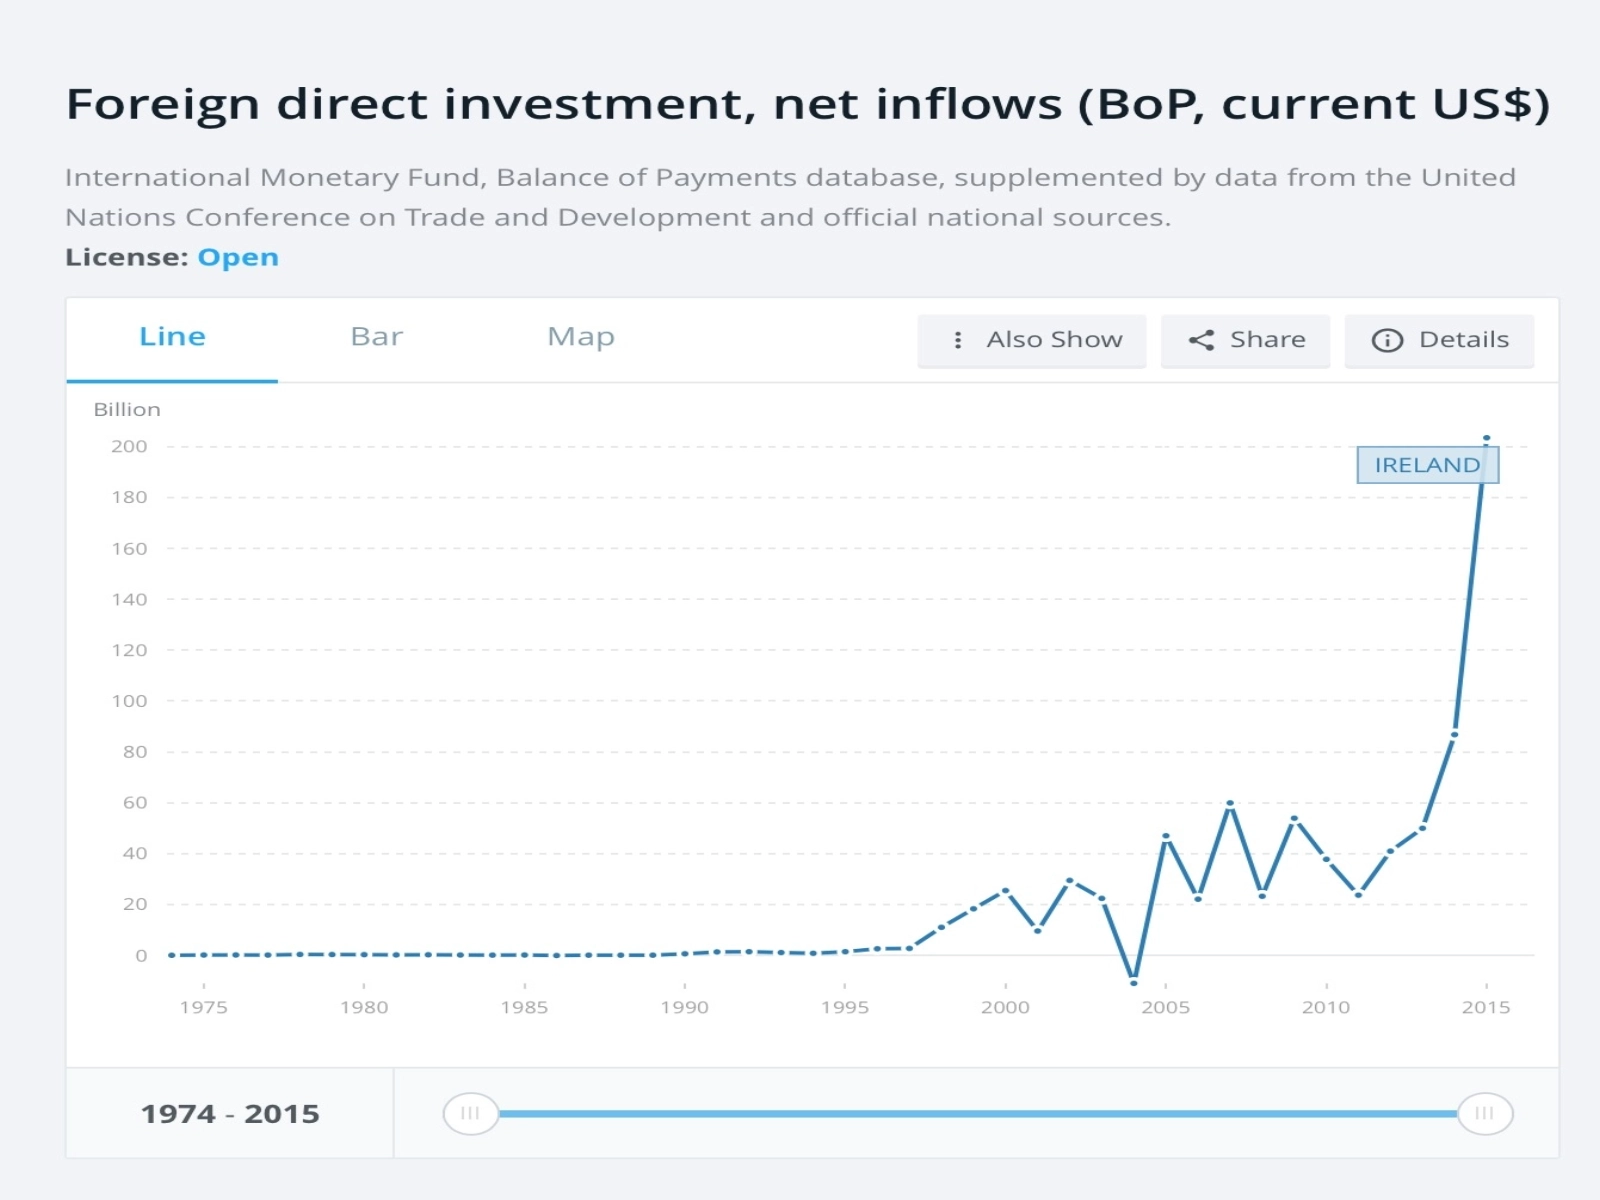Switch to the Map view tab
This screenshot has height=1200, width=1600.
[x=580, y=337]
